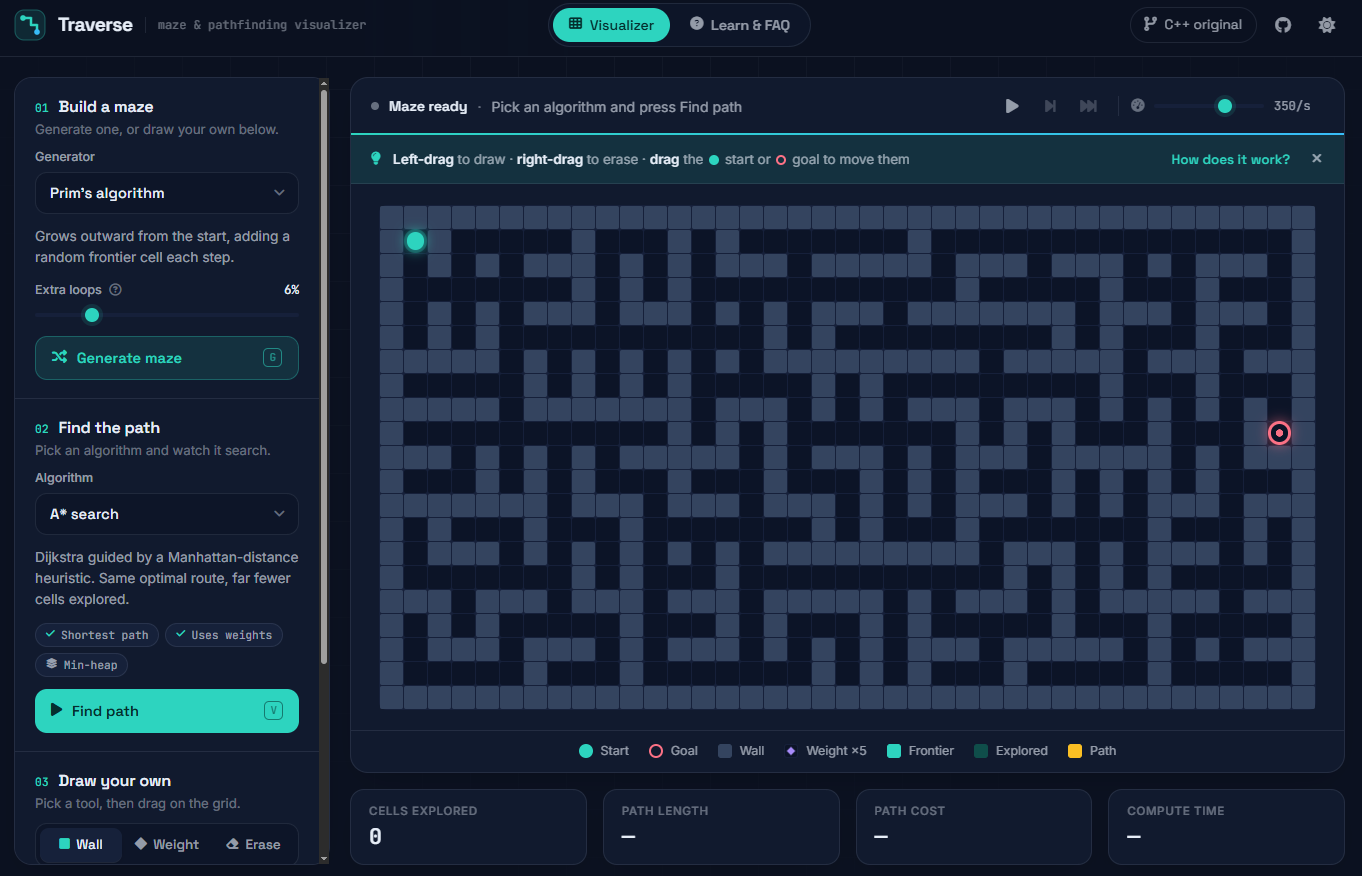Click the V shortcut key badge
This screenshot has width=1362, height=876.
click(274, 710)
